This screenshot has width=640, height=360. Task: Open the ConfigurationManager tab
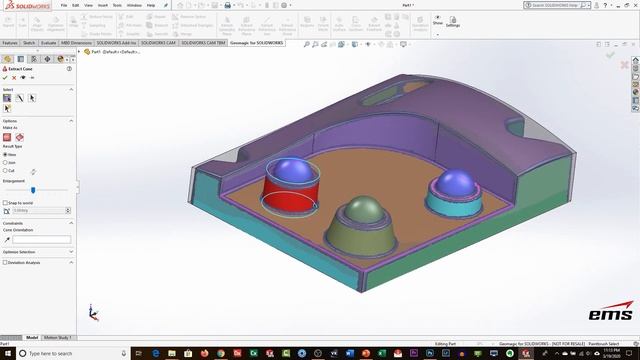tap(34, 59)
